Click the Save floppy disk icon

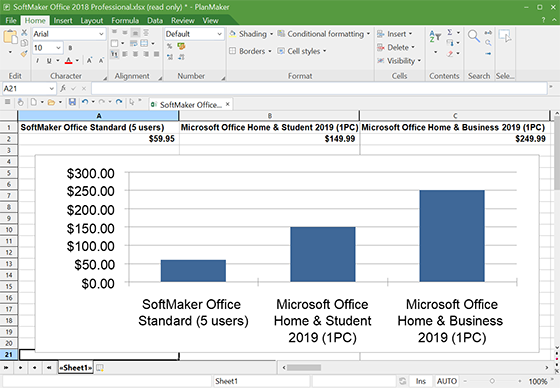pos(72,103)
